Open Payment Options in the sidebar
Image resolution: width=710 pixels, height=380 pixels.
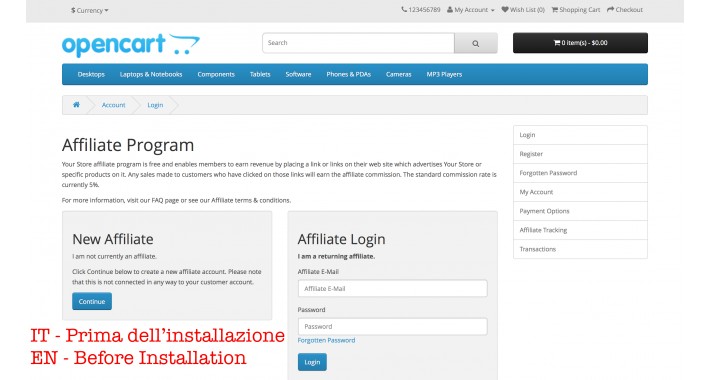[580, 211]
